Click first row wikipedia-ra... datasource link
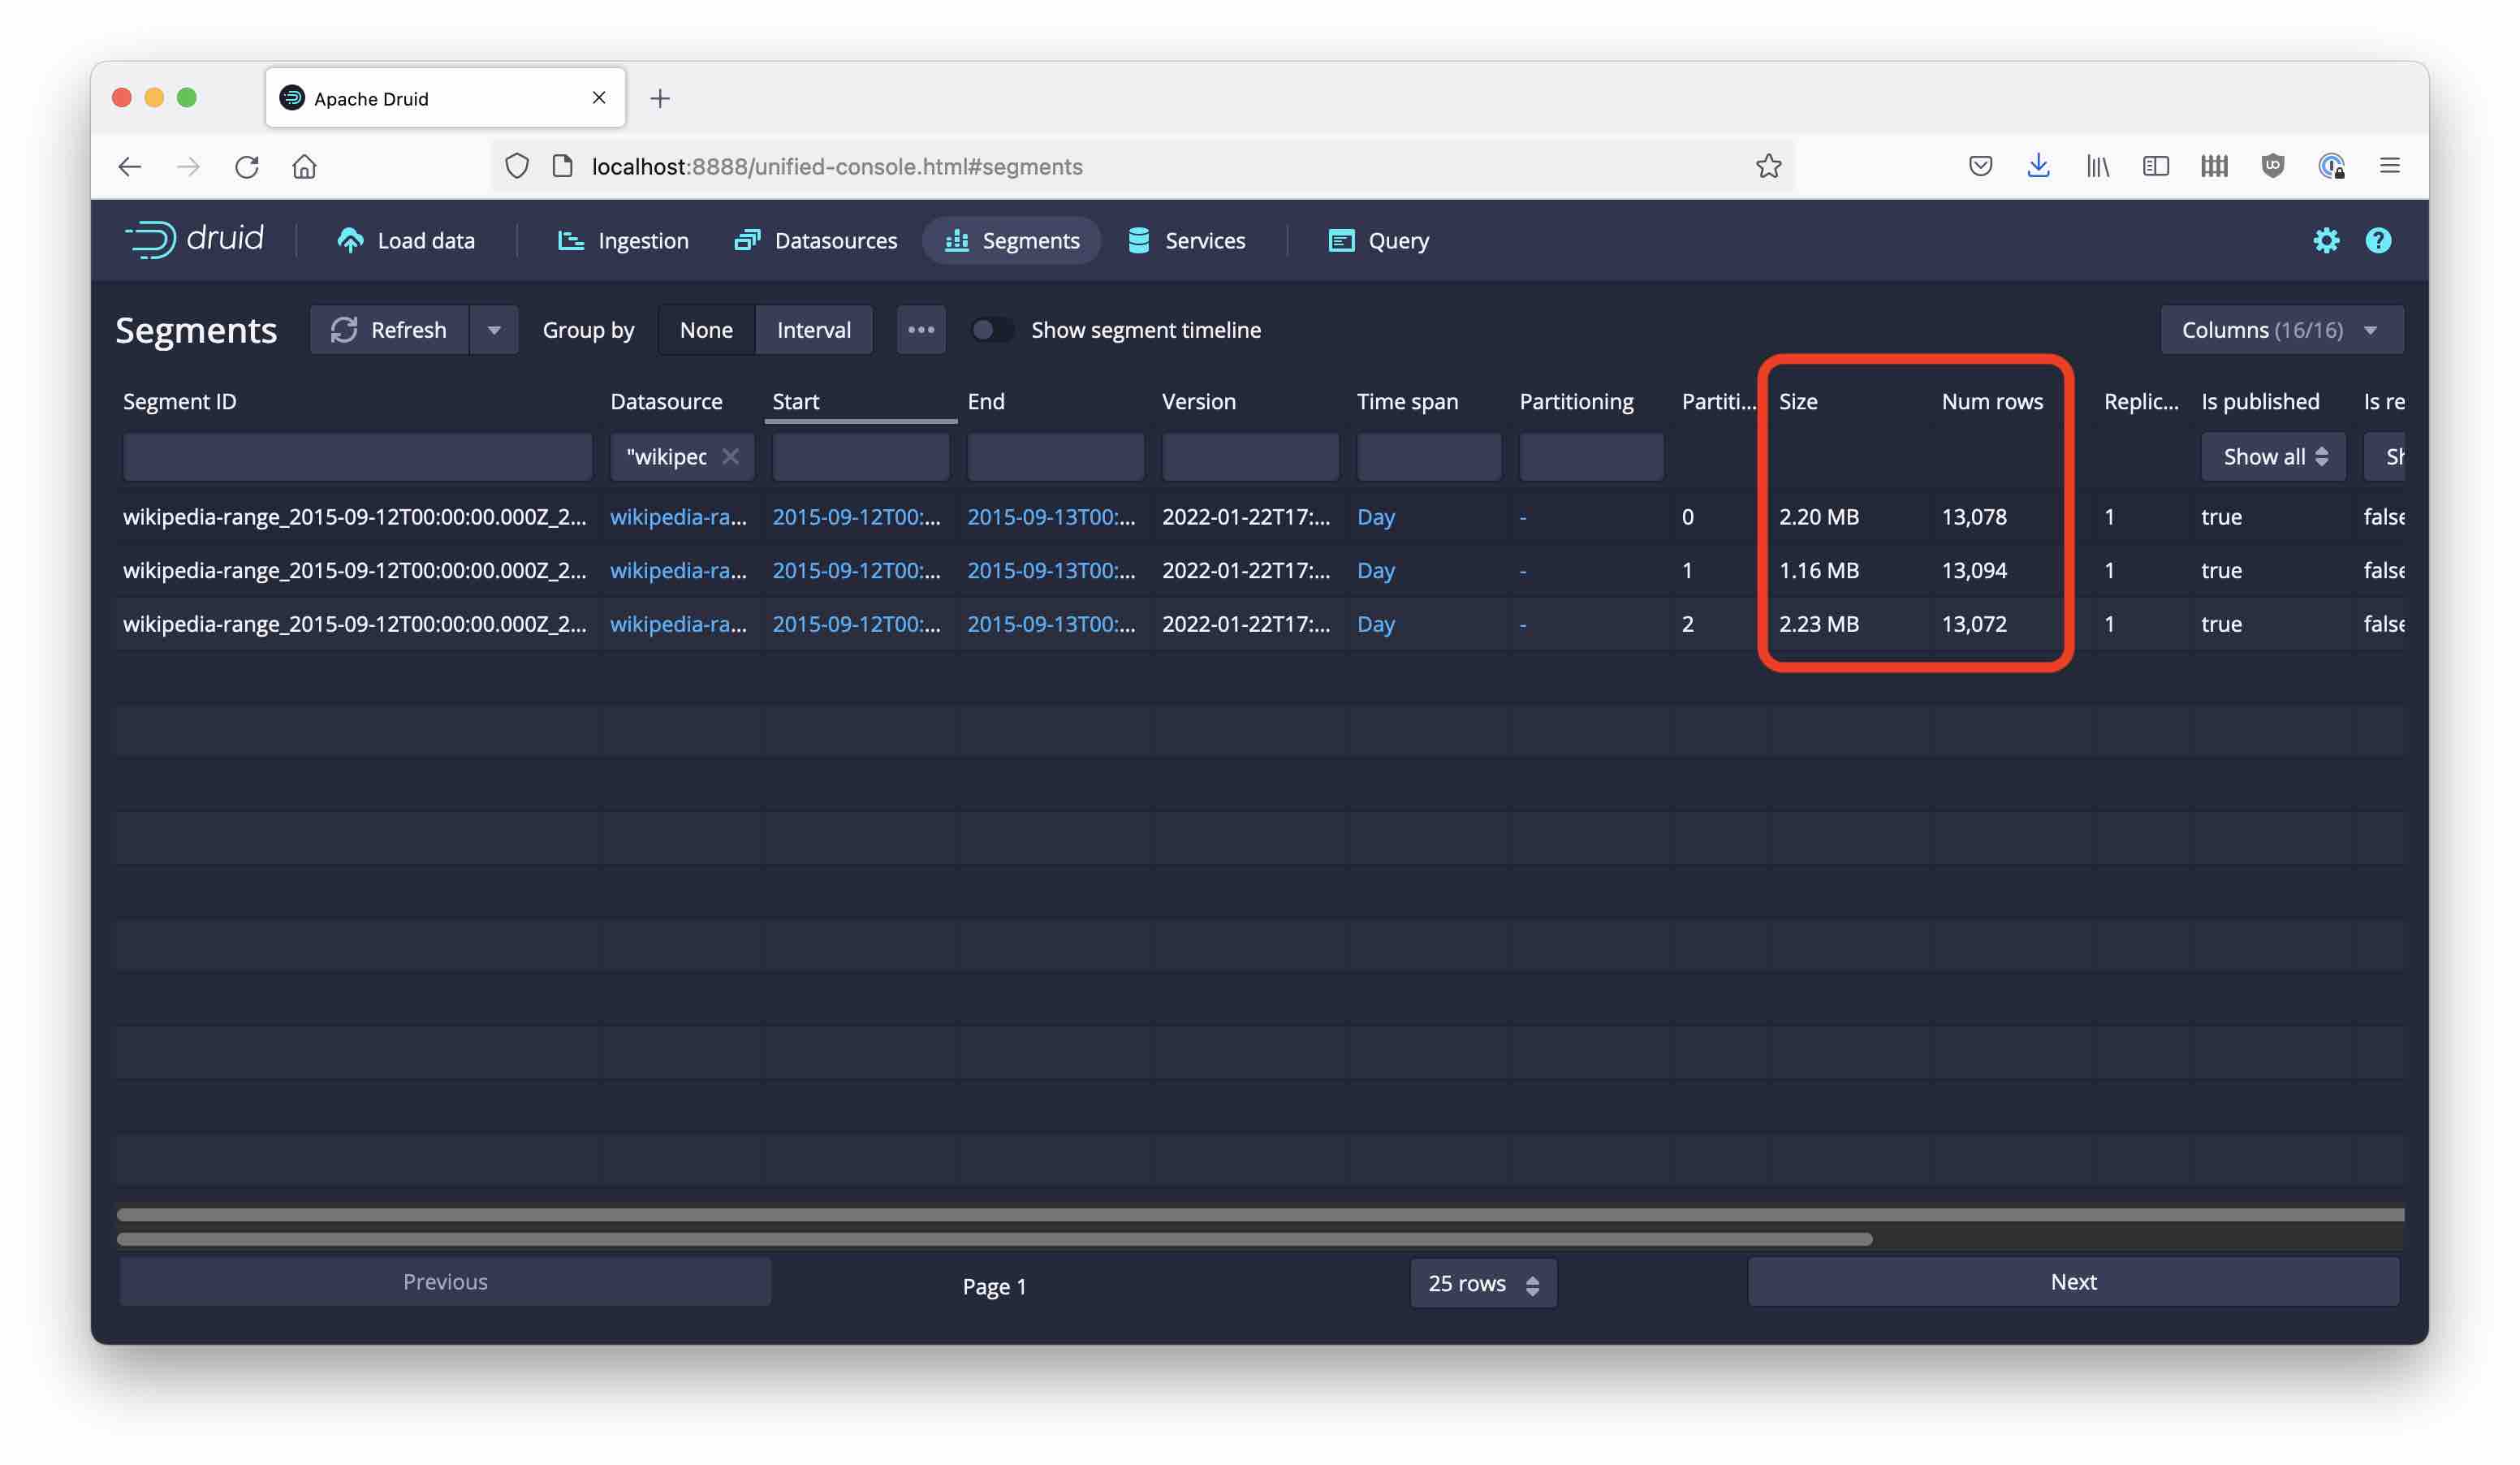This screenshot has height=1465, width=2520. (x=677, y=516)
